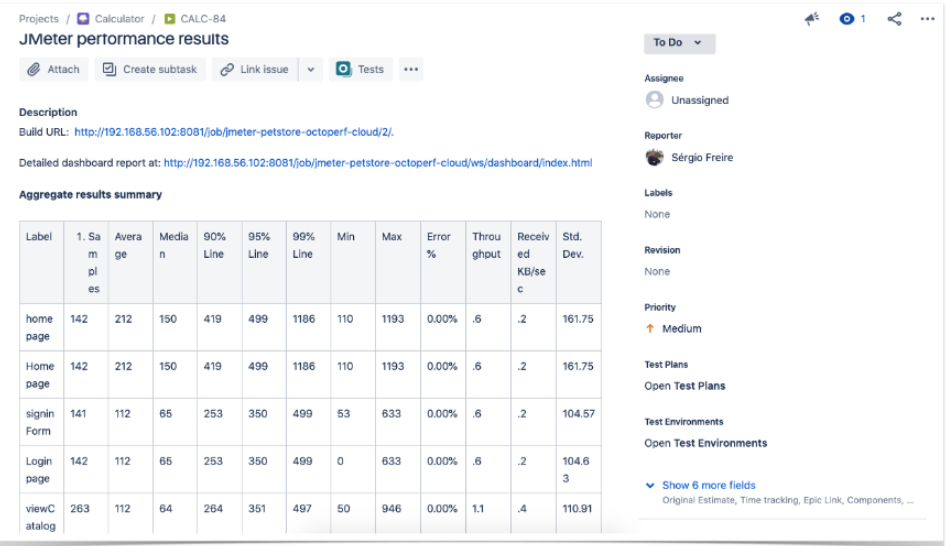947x546 pixels.
Task: Click the Calculator project icon in breadcrumb
Action: [x=83, y=19]
